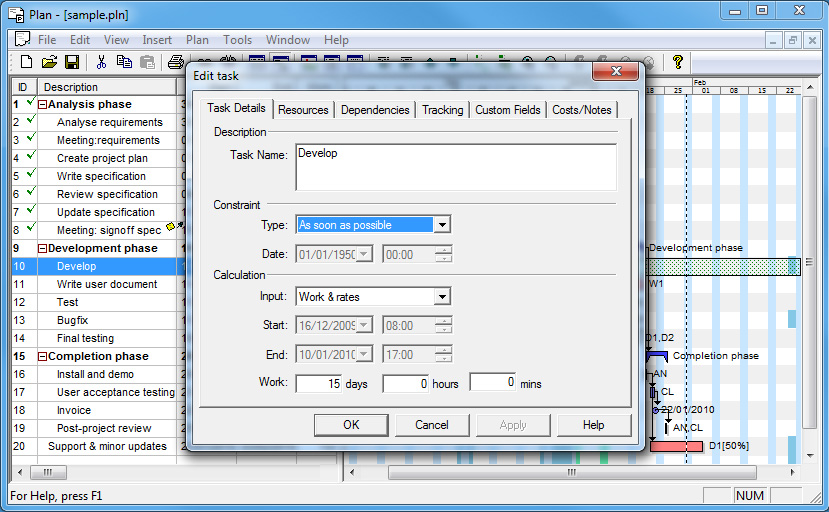Click the yellow question mark Help icon
The image size is (829, 512).
tap(678, 62)
